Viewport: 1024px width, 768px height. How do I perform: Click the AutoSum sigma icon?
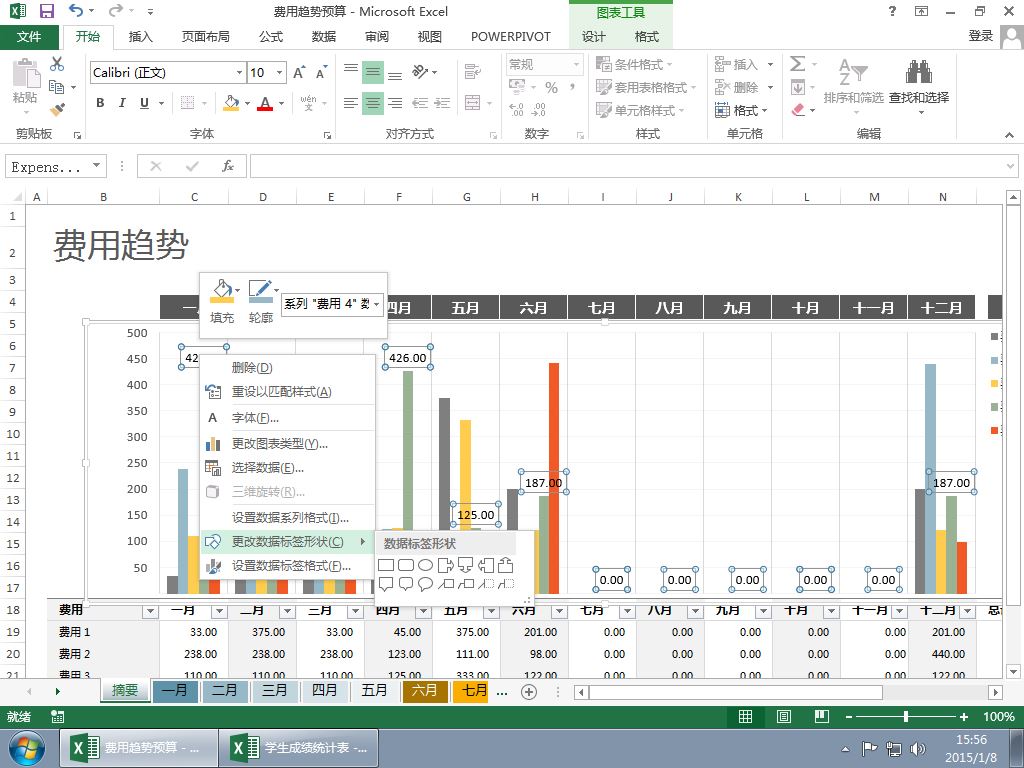[797, 64]
